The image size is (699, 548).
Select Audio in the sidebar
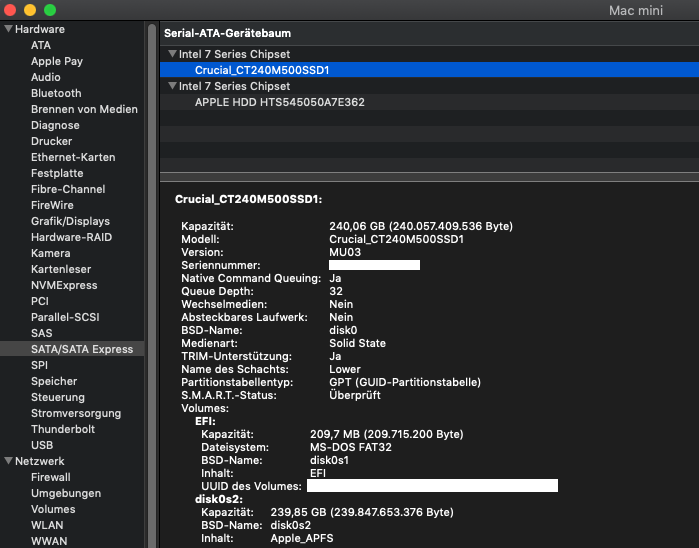(x=46, y=77)
